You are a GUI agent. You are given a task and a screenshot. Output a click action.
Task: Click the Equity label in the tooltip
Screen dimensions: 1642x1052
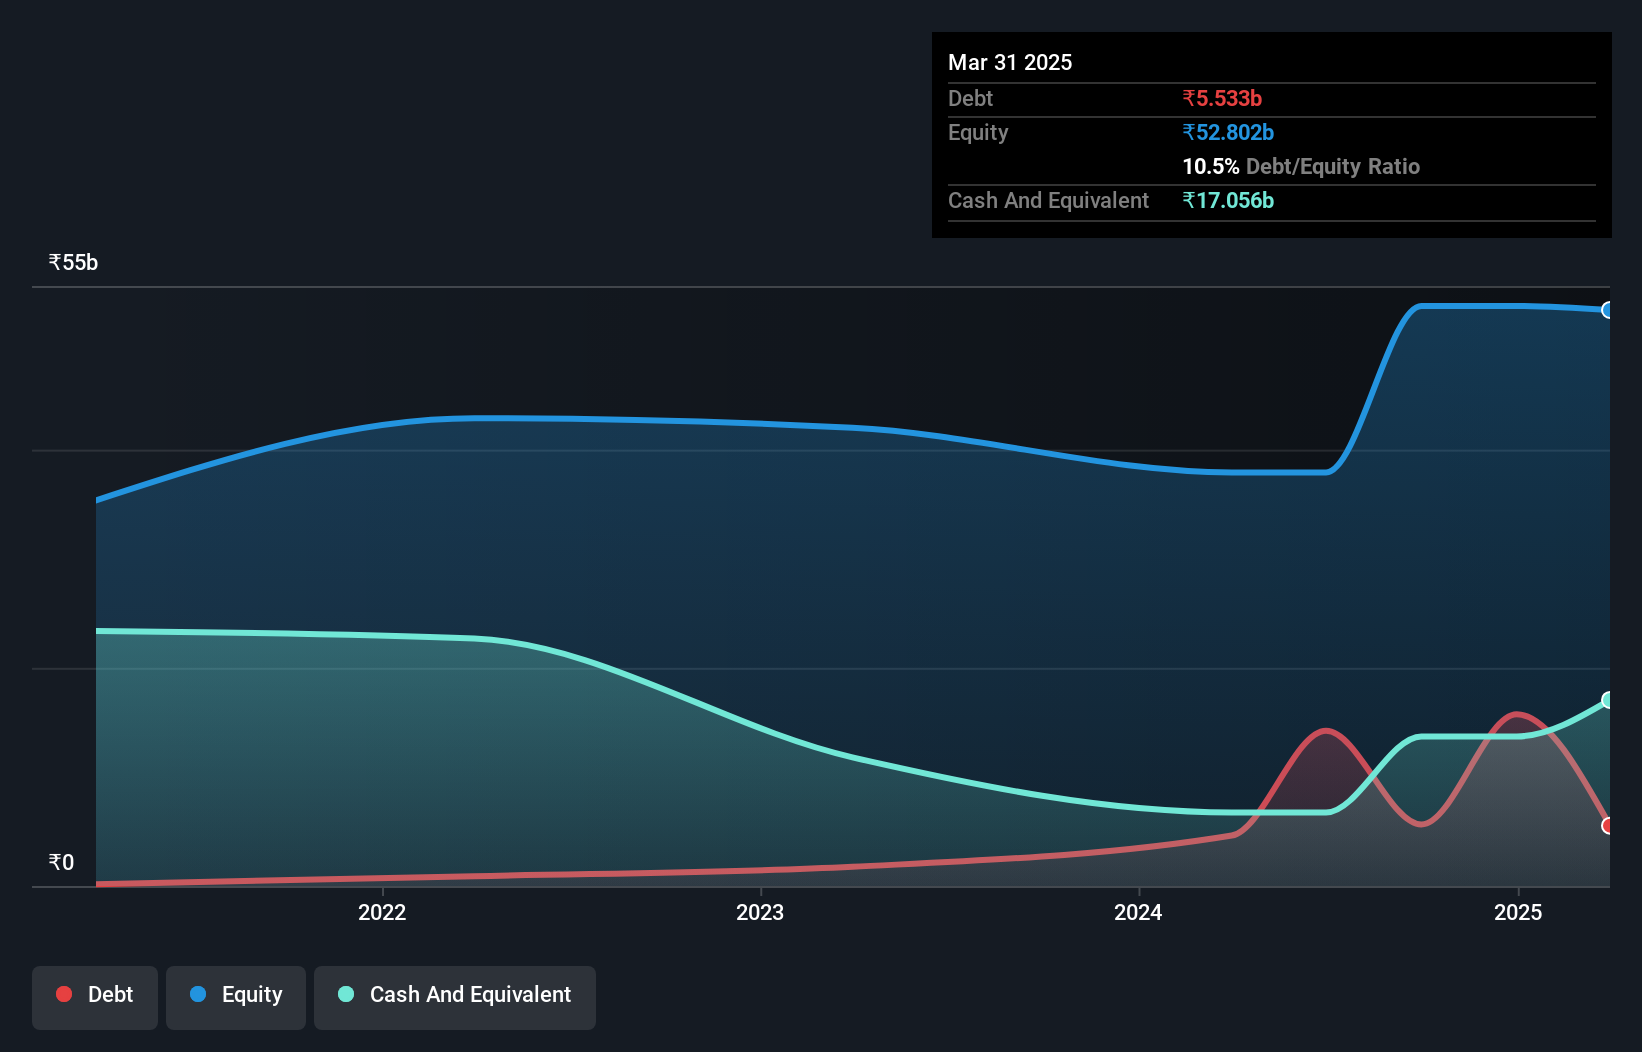coord(978,133)
